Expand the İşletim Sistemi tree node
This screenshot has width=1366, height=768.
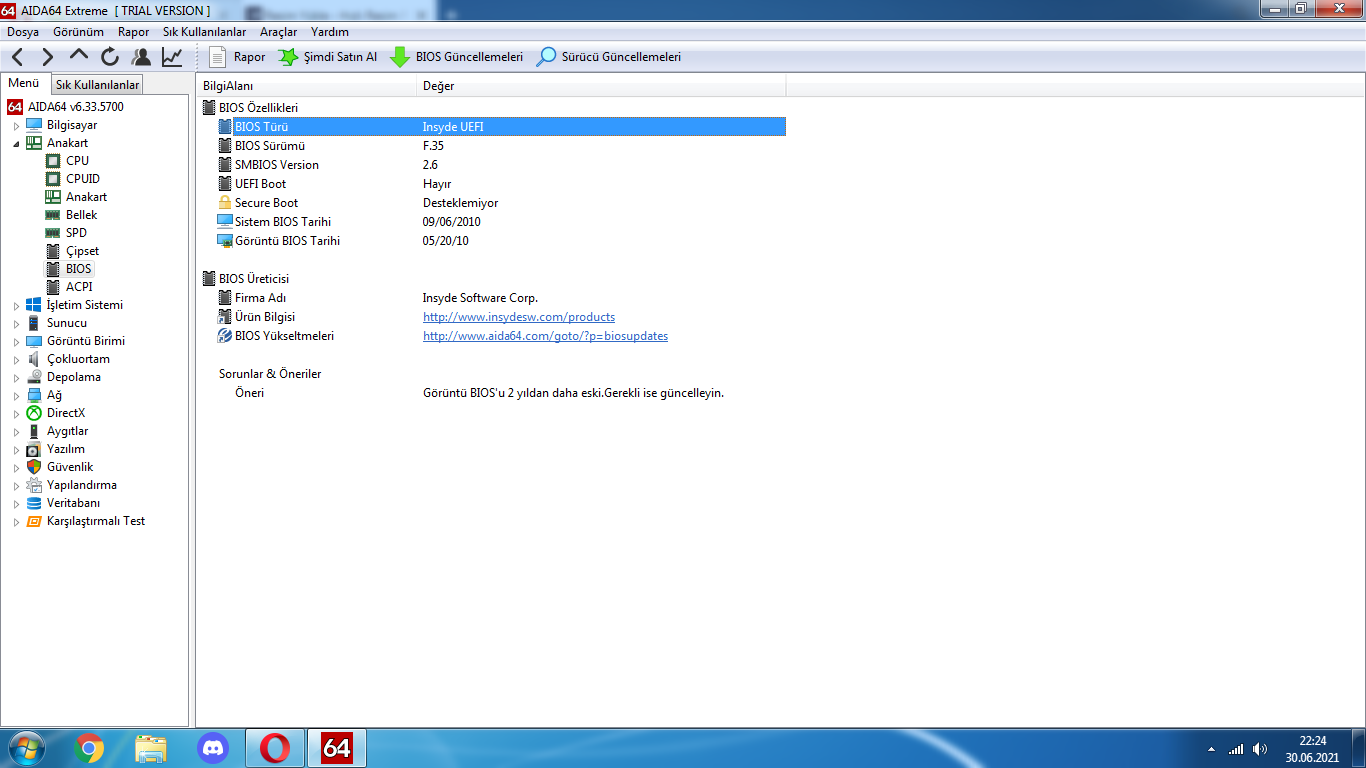(x=16, y=306)
